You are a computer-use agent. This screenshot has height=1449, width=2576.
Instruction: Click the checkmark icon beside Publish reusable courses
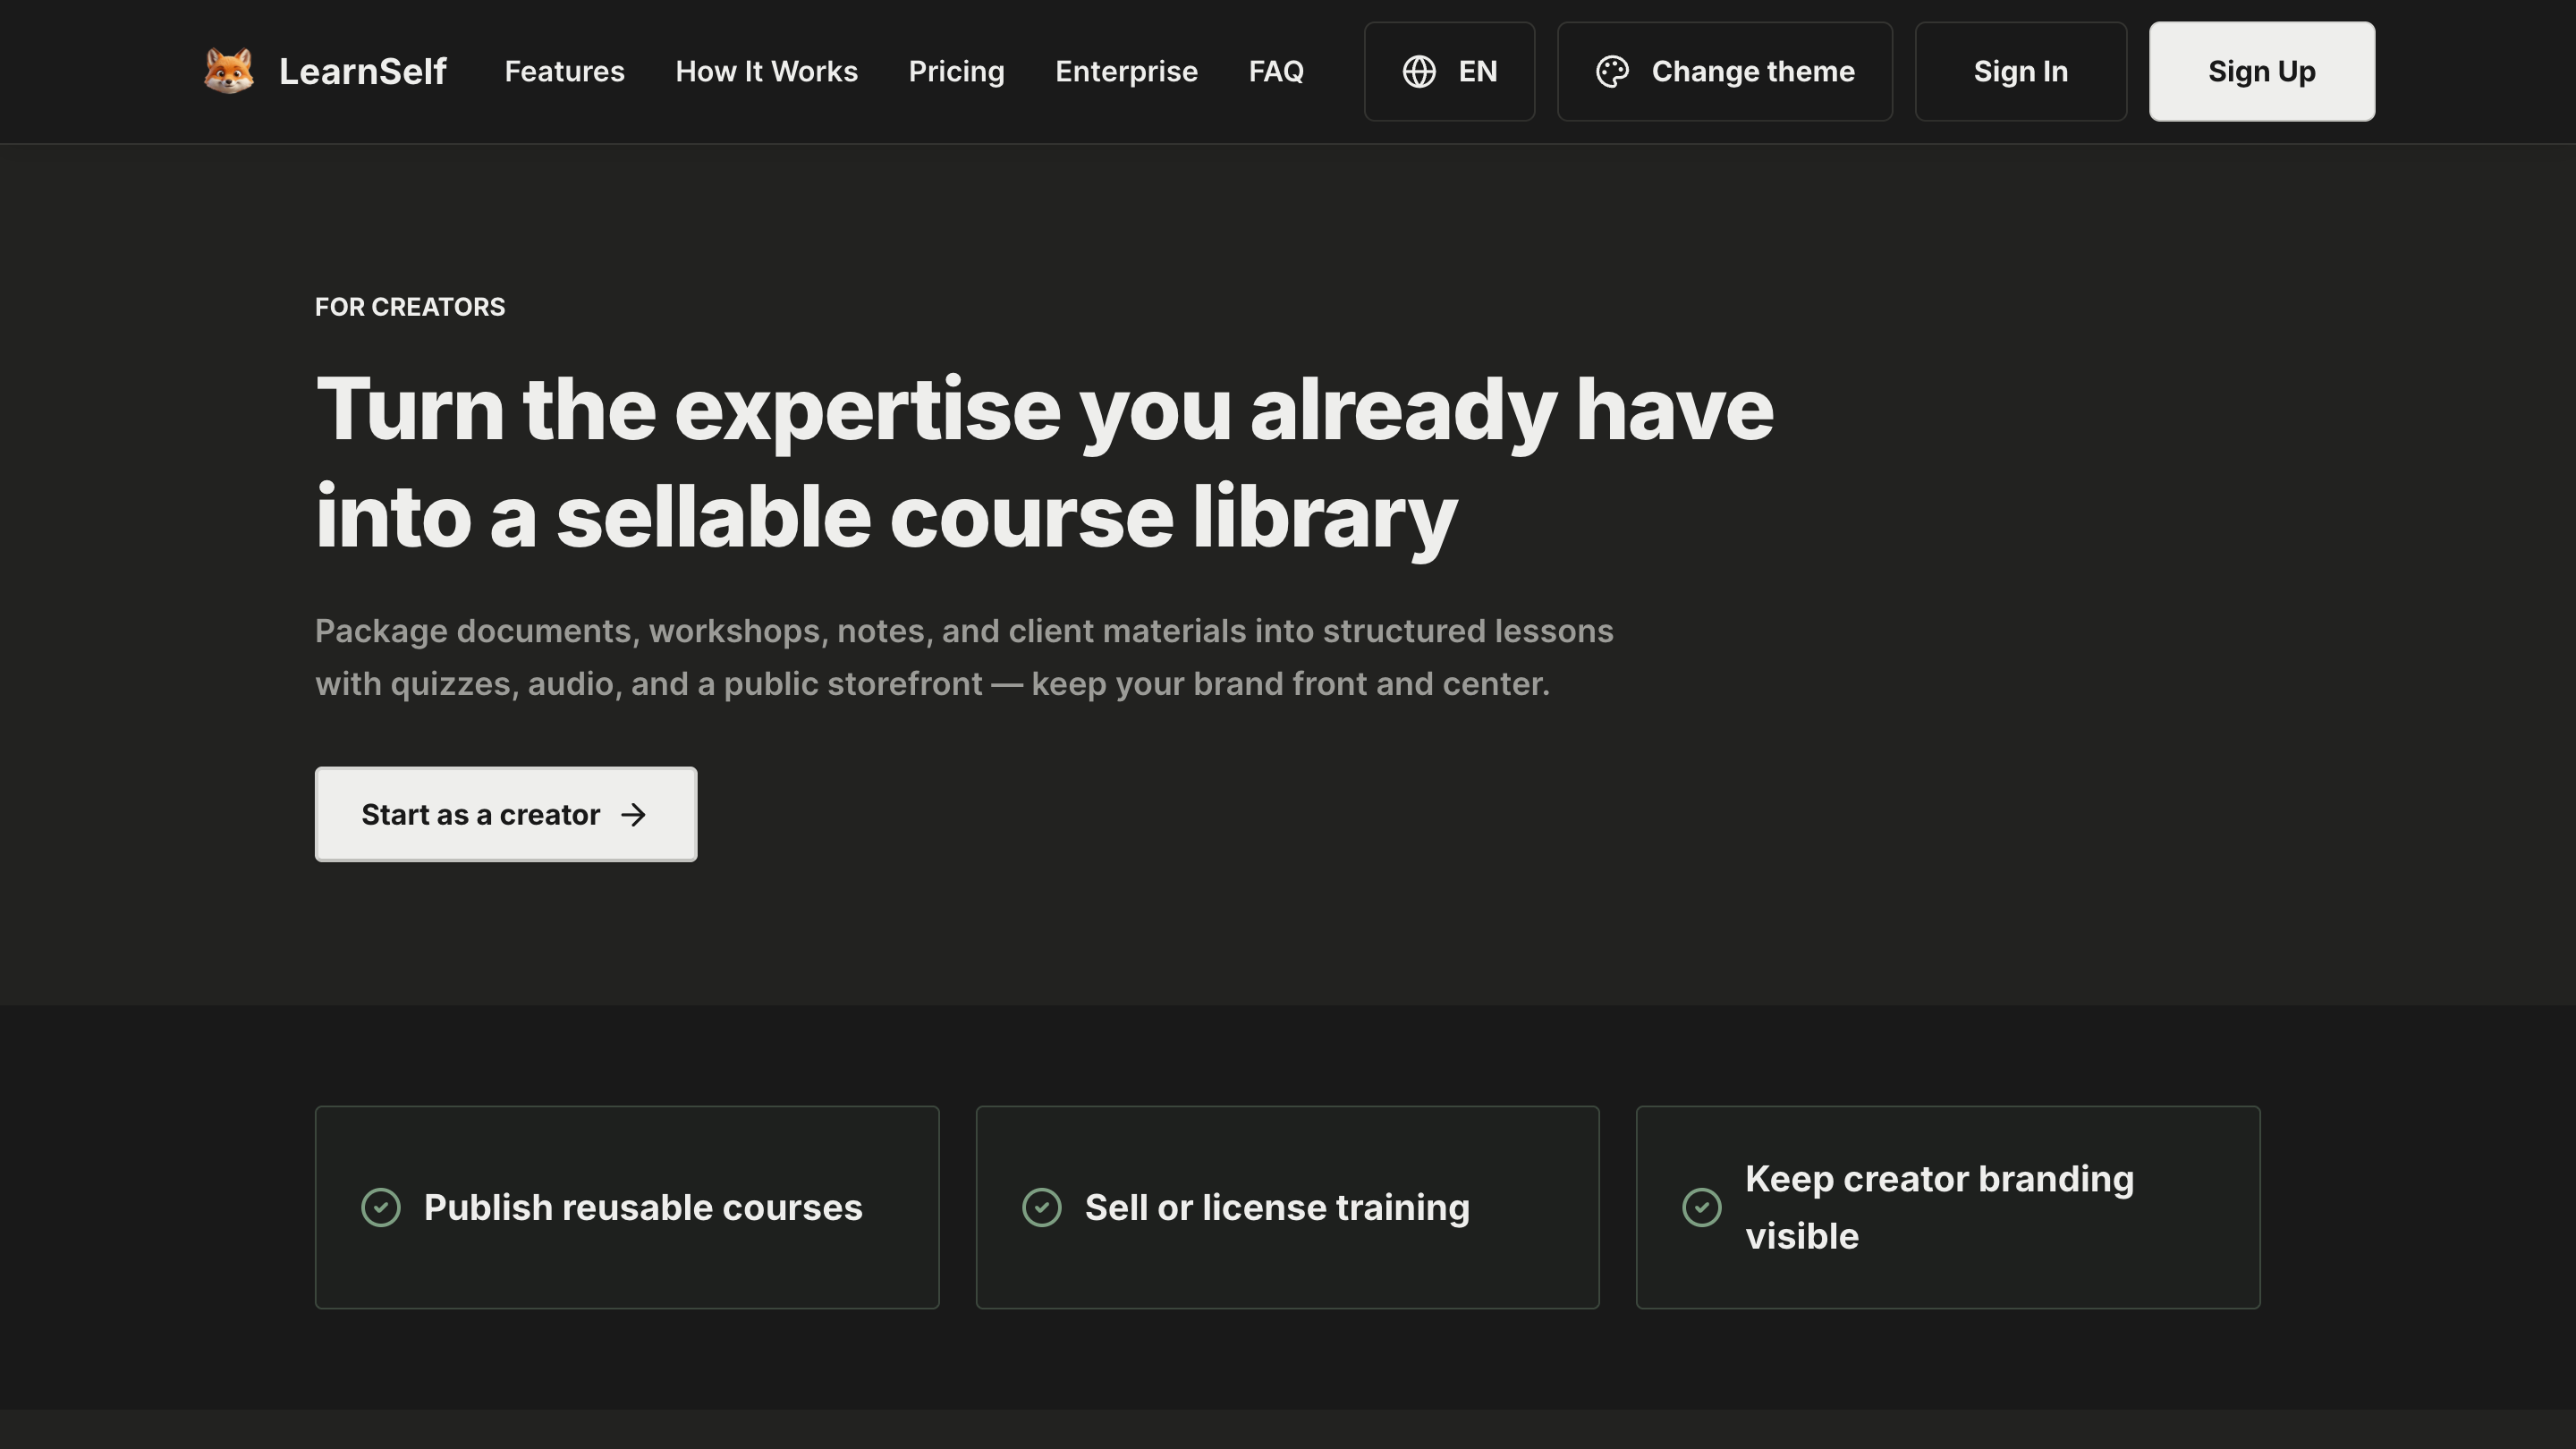coord(381,1207)
